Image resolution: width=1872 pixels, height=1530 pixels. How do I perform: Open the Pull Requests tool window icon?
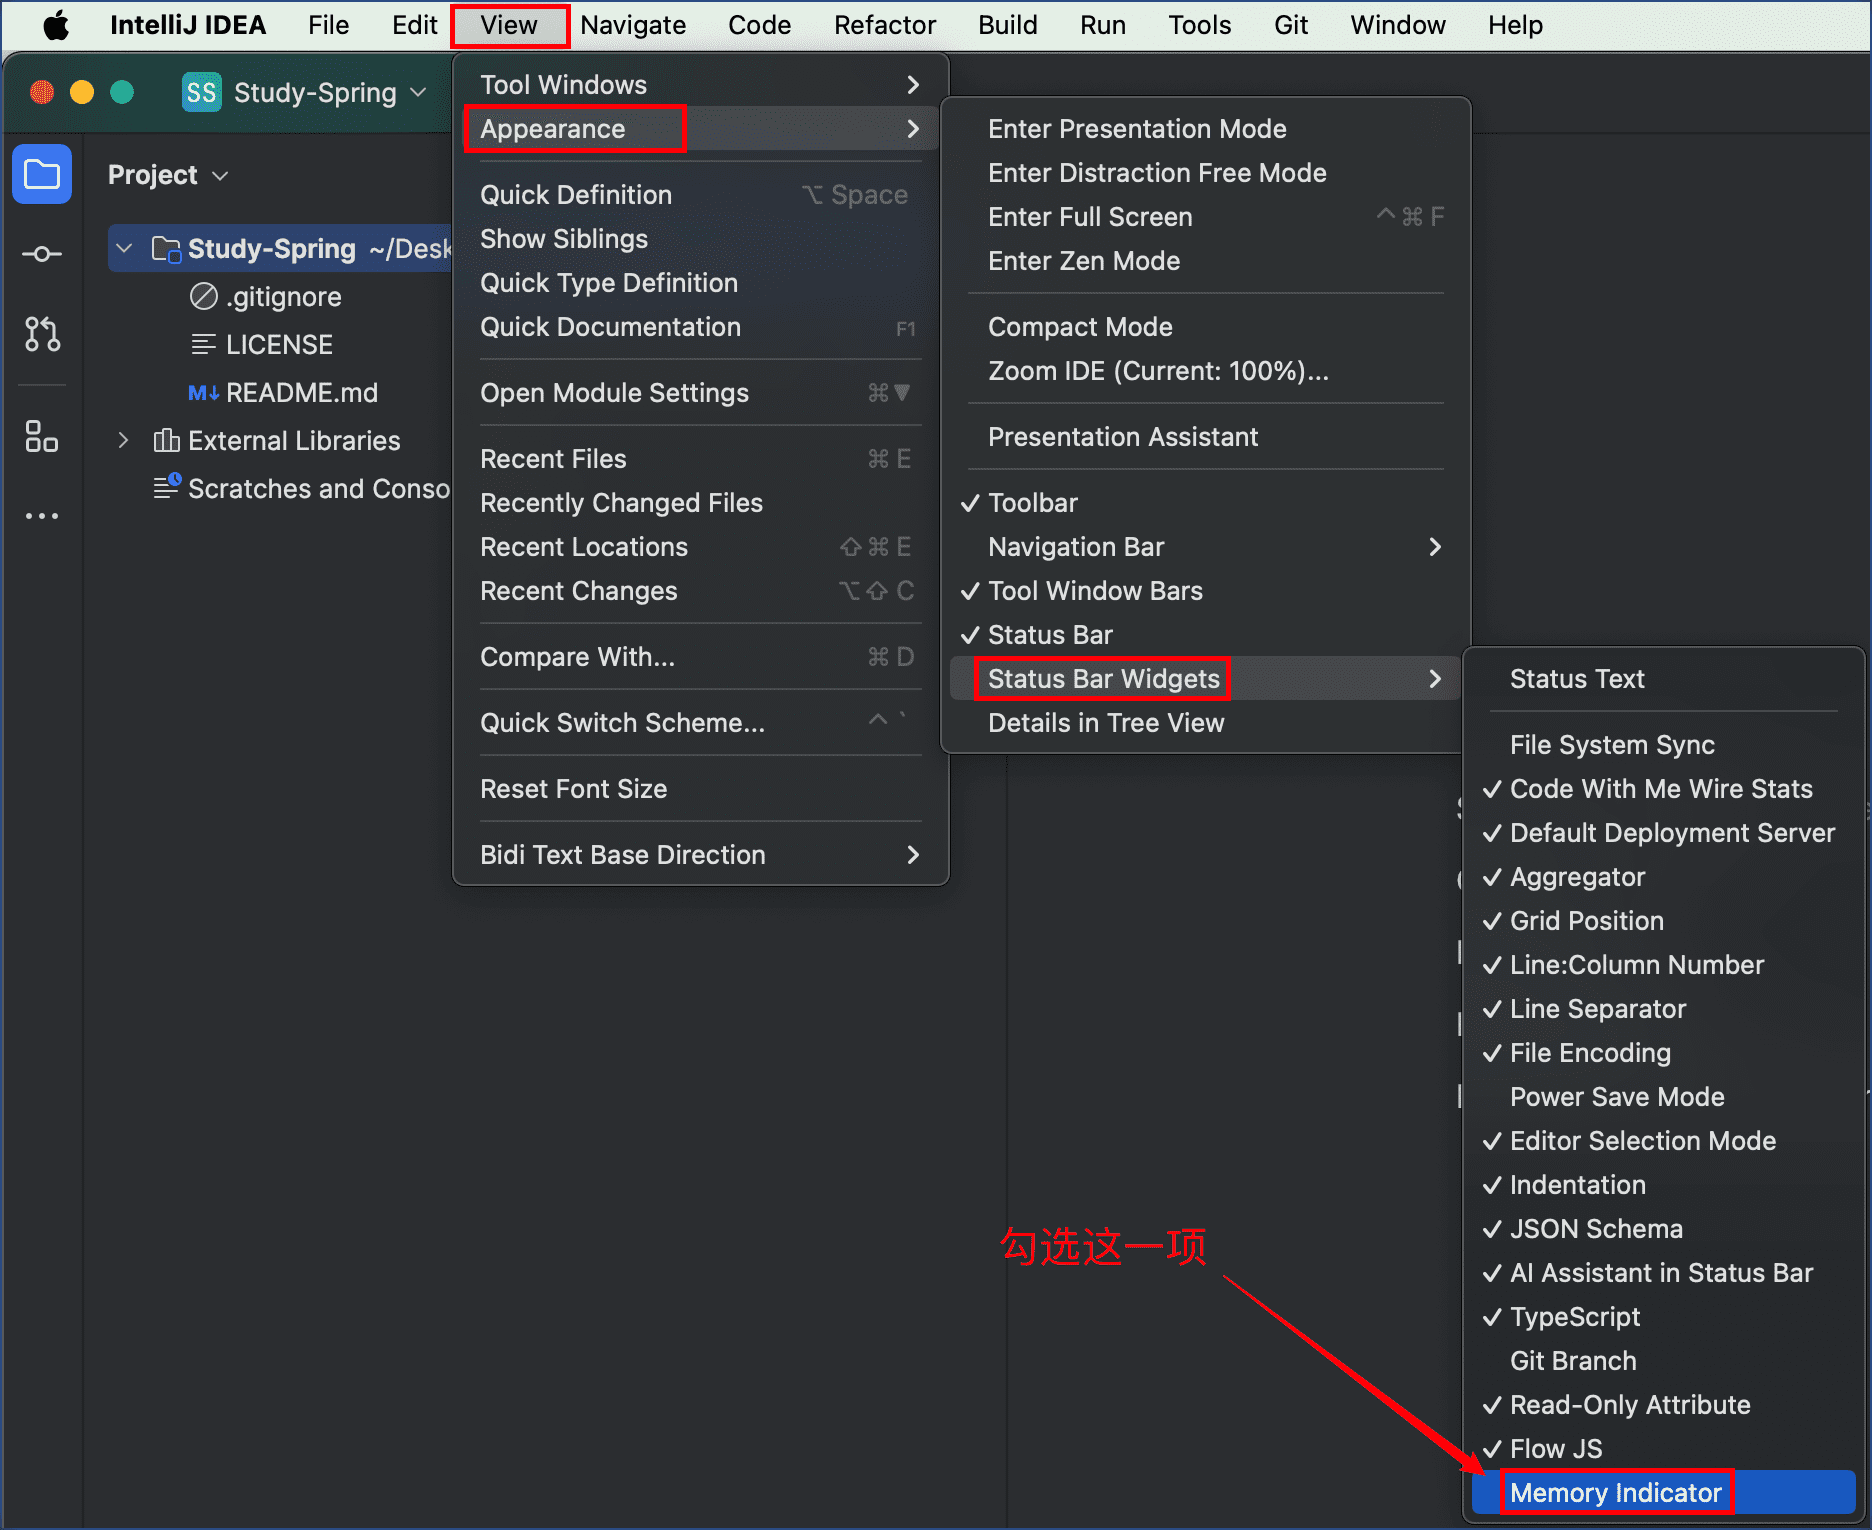pyautogui.click(x=42, y=334)
